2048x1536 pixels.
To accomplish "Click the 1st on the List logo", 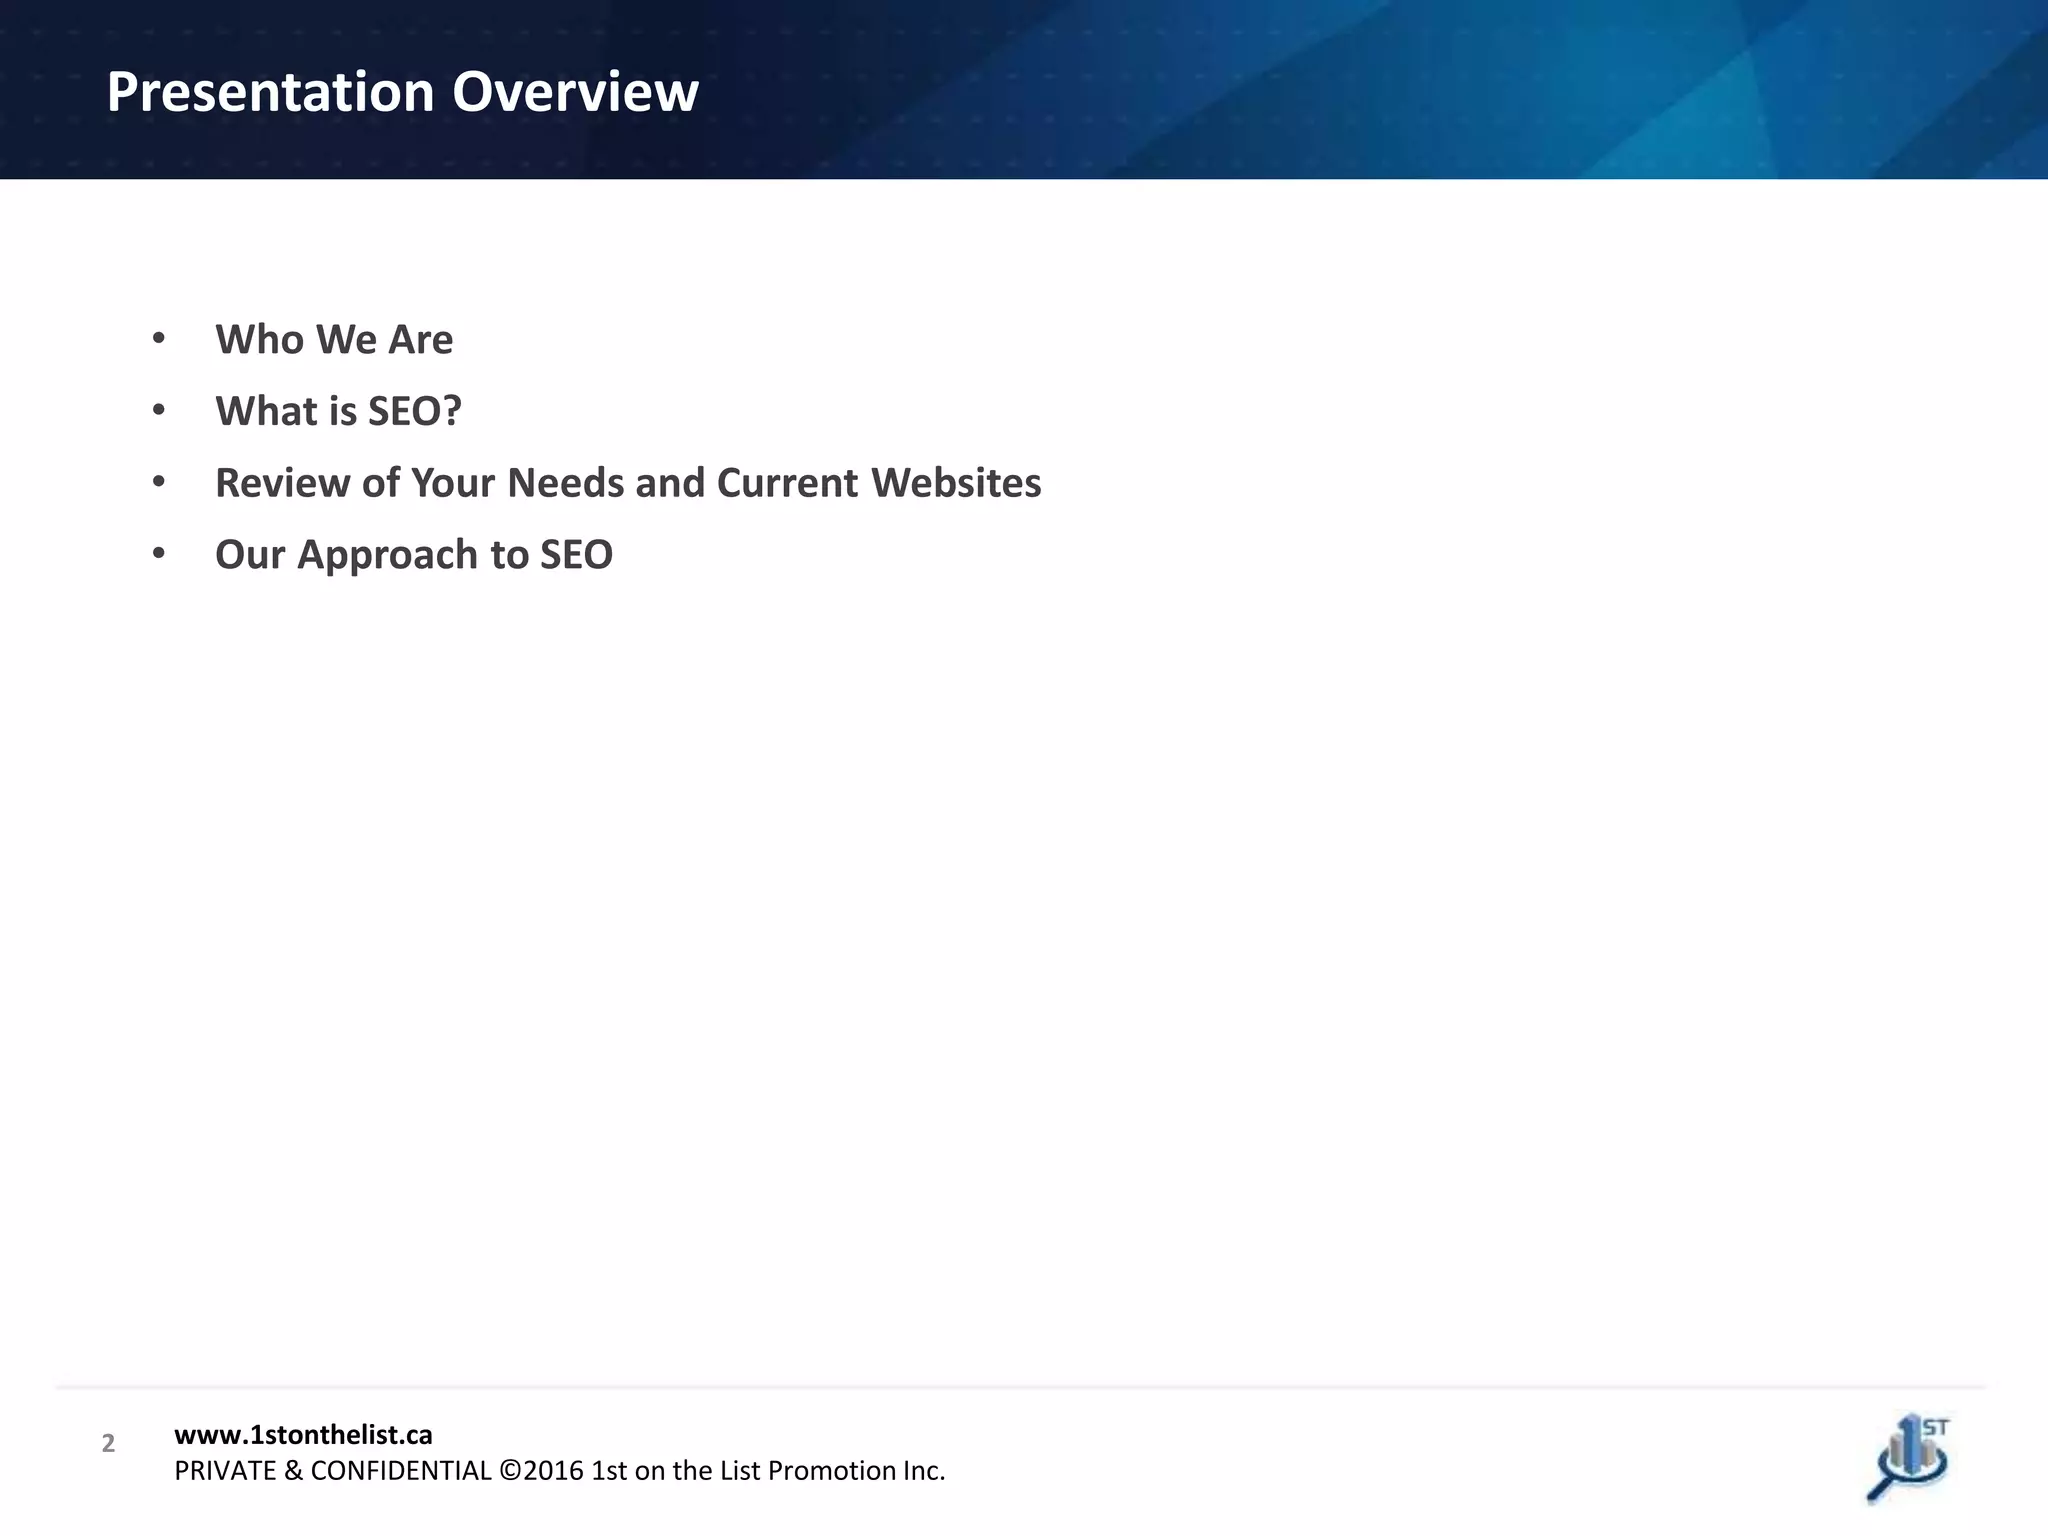I will tap(1908, 1457).
